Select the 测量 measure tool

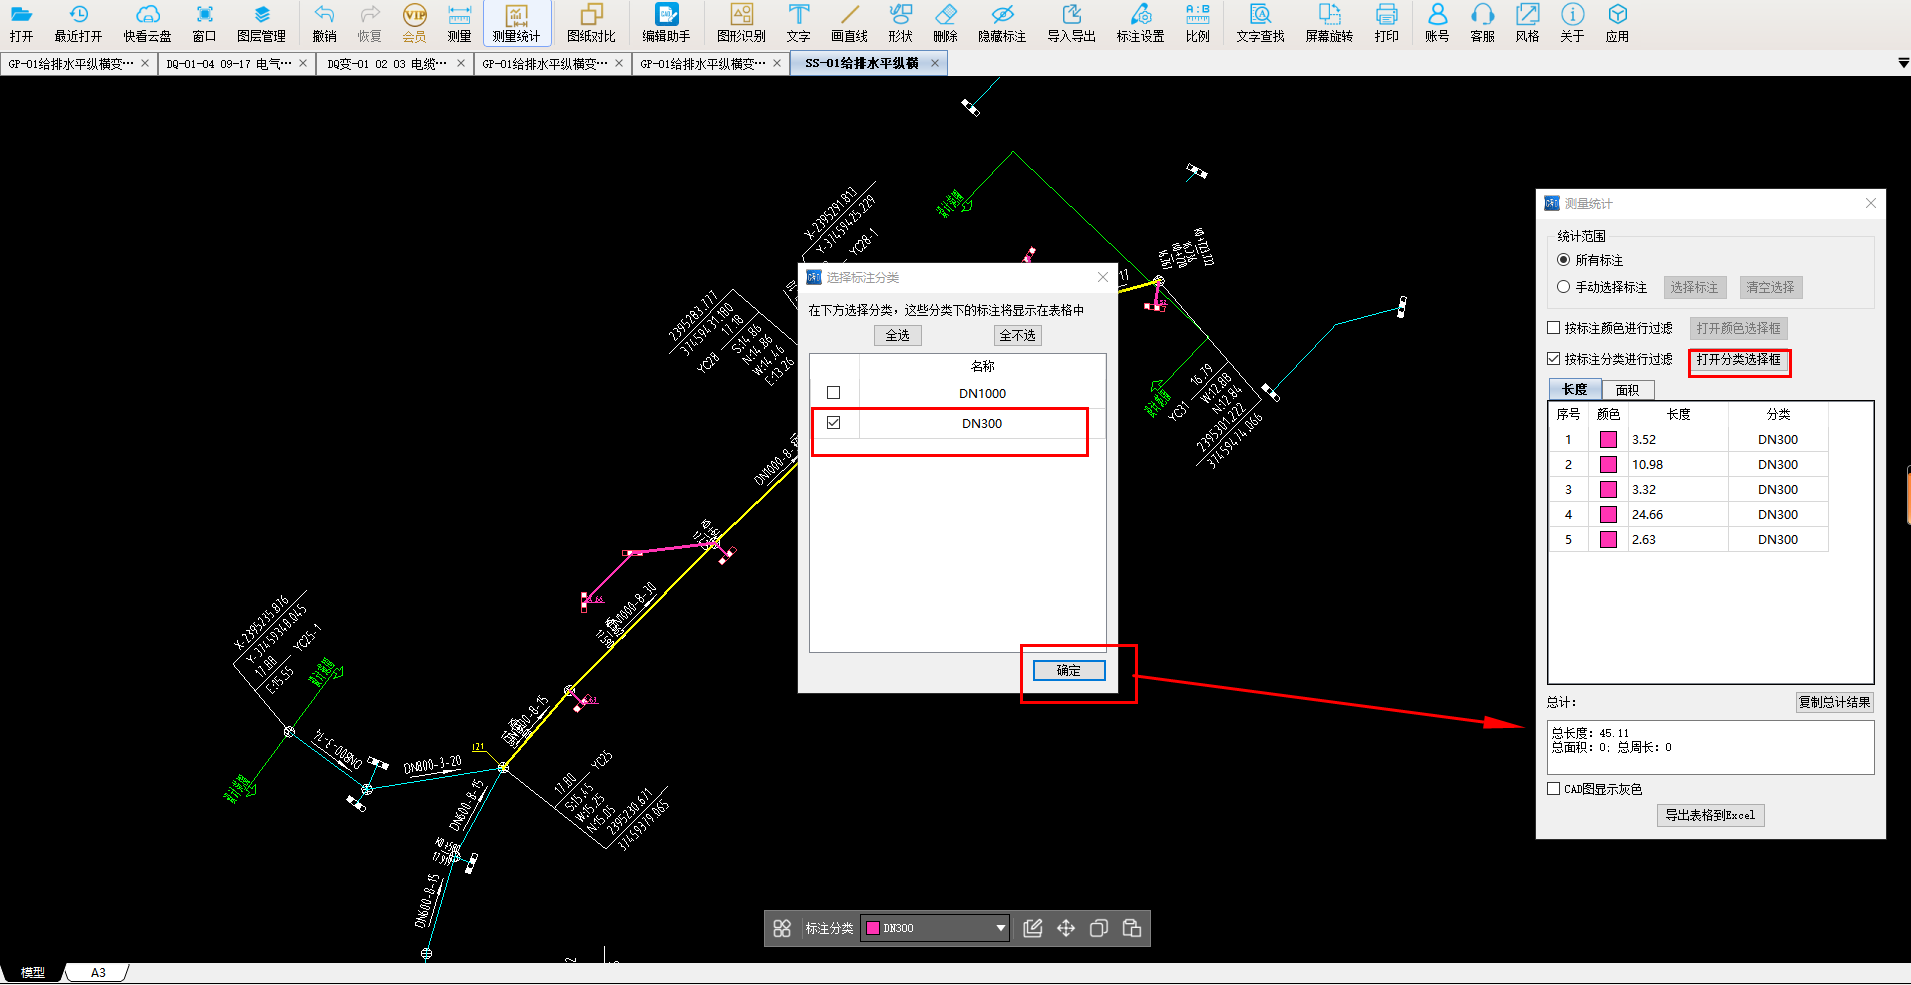tap(459, 23)
